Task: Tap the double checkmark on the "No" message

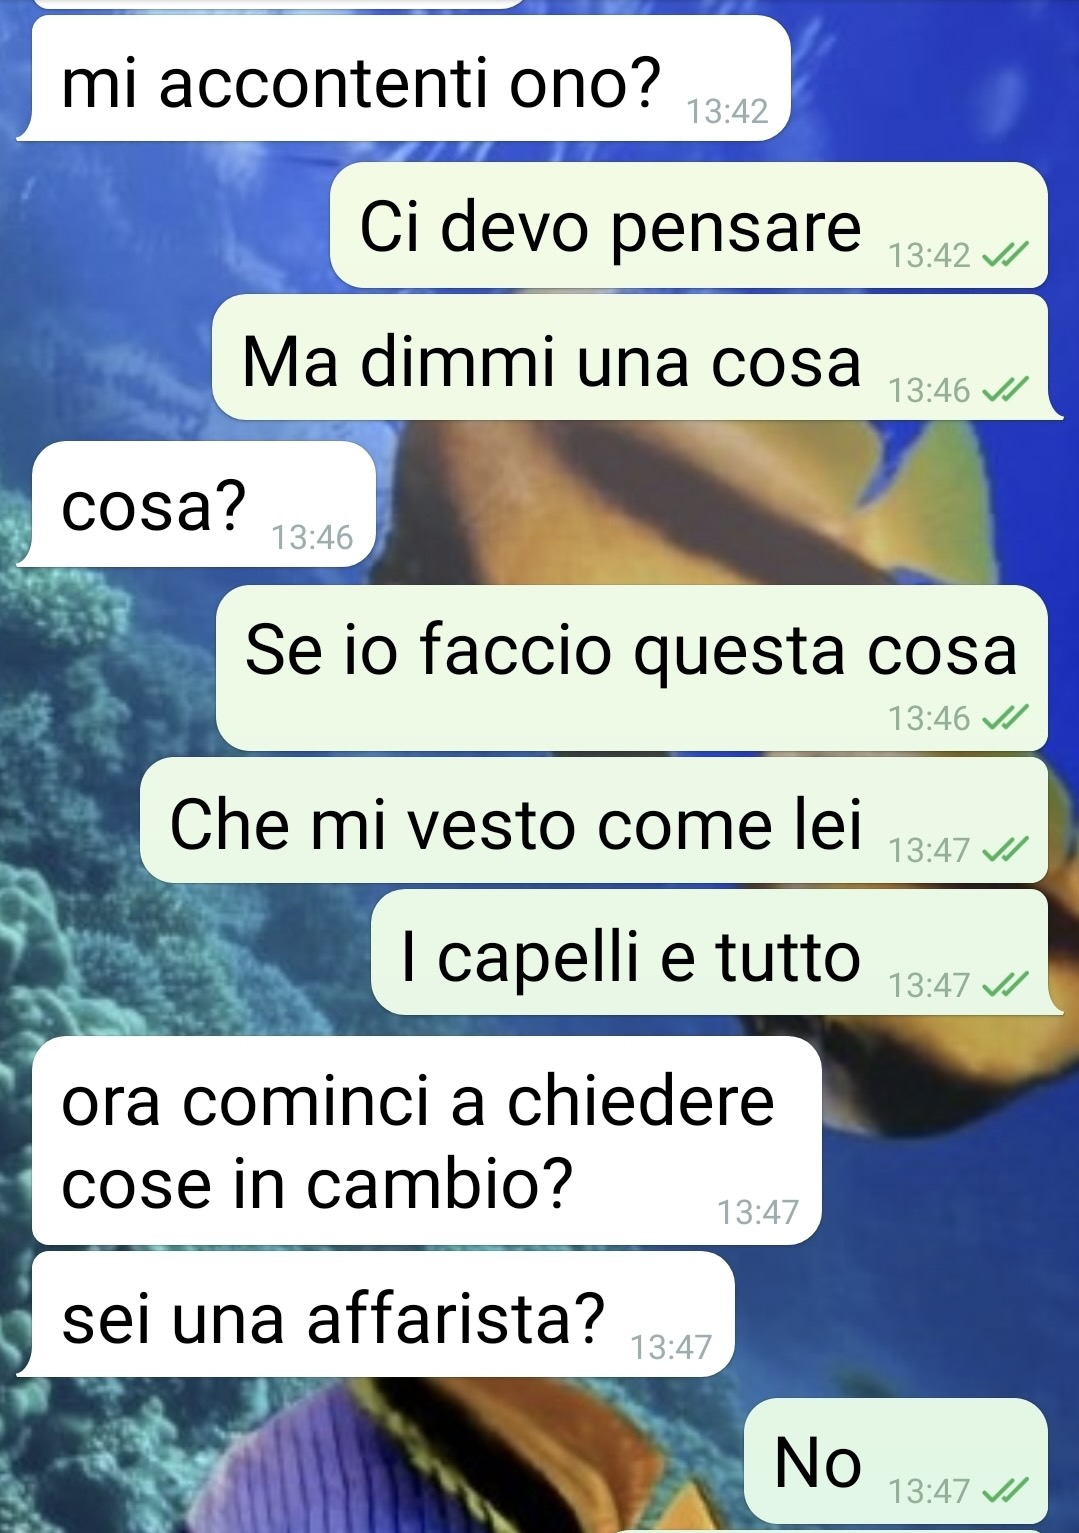Action: 1005,1491
